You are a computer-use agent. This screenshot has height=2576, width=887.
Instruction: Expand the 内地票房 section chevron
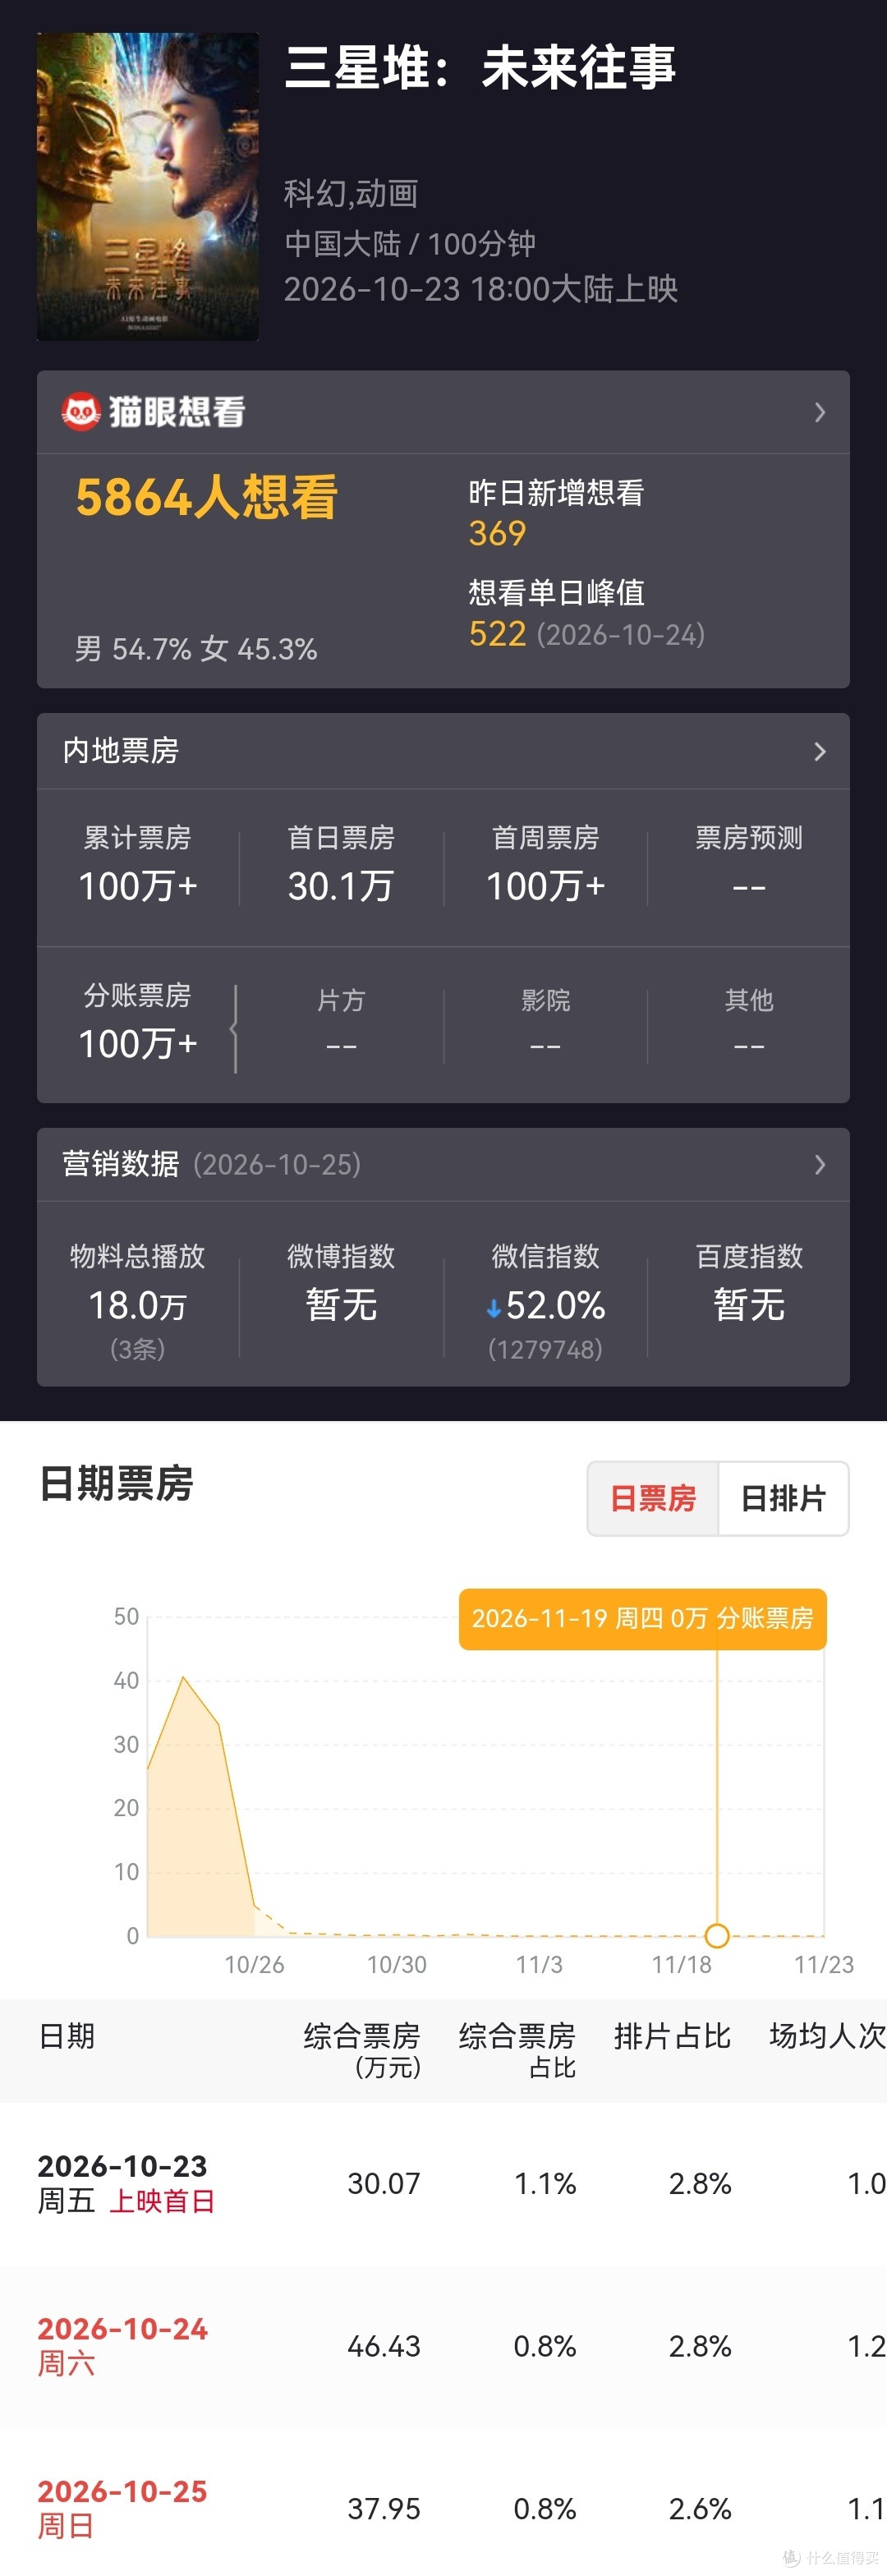820,751
